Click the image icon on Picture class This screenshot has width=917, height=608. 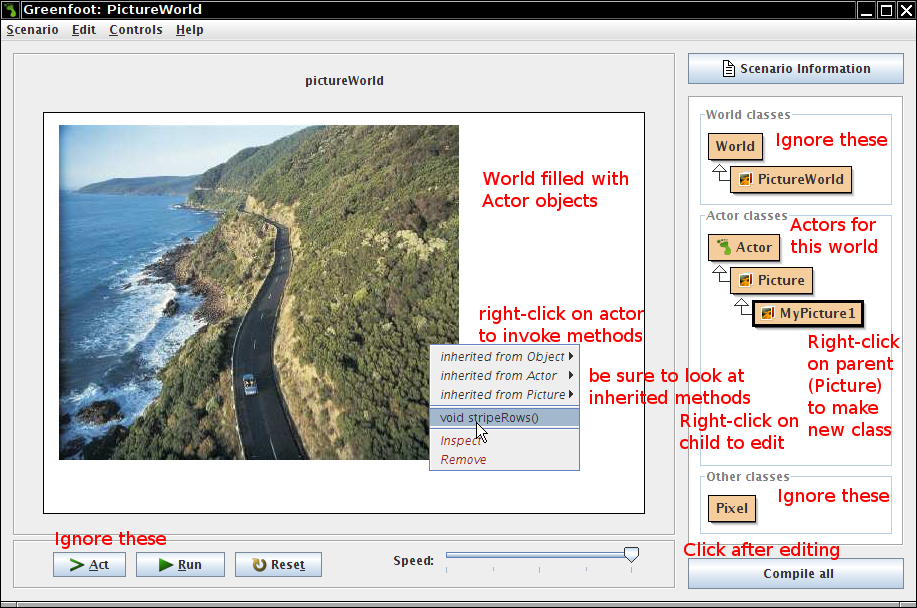tap(745, 281)
